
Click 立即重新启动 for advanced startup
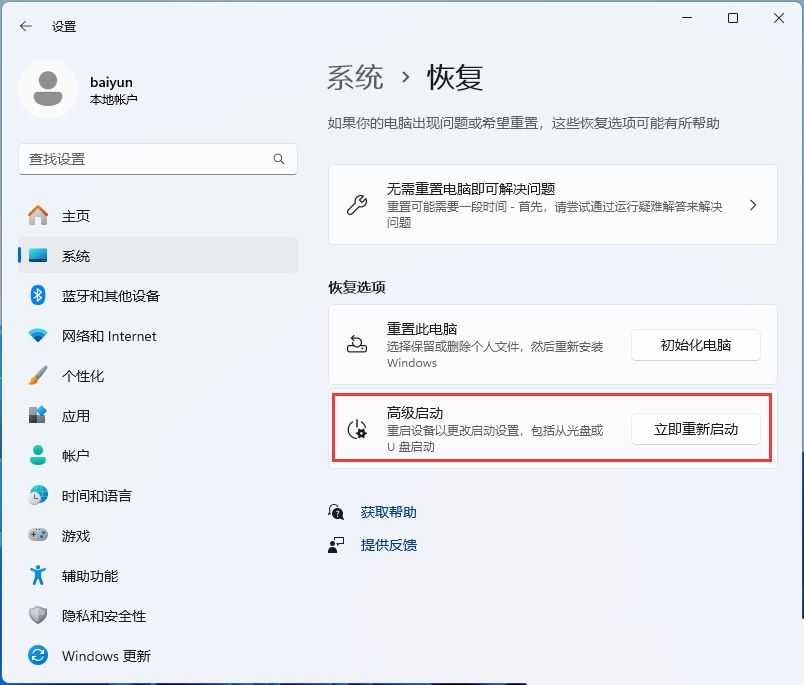(694, 429)
